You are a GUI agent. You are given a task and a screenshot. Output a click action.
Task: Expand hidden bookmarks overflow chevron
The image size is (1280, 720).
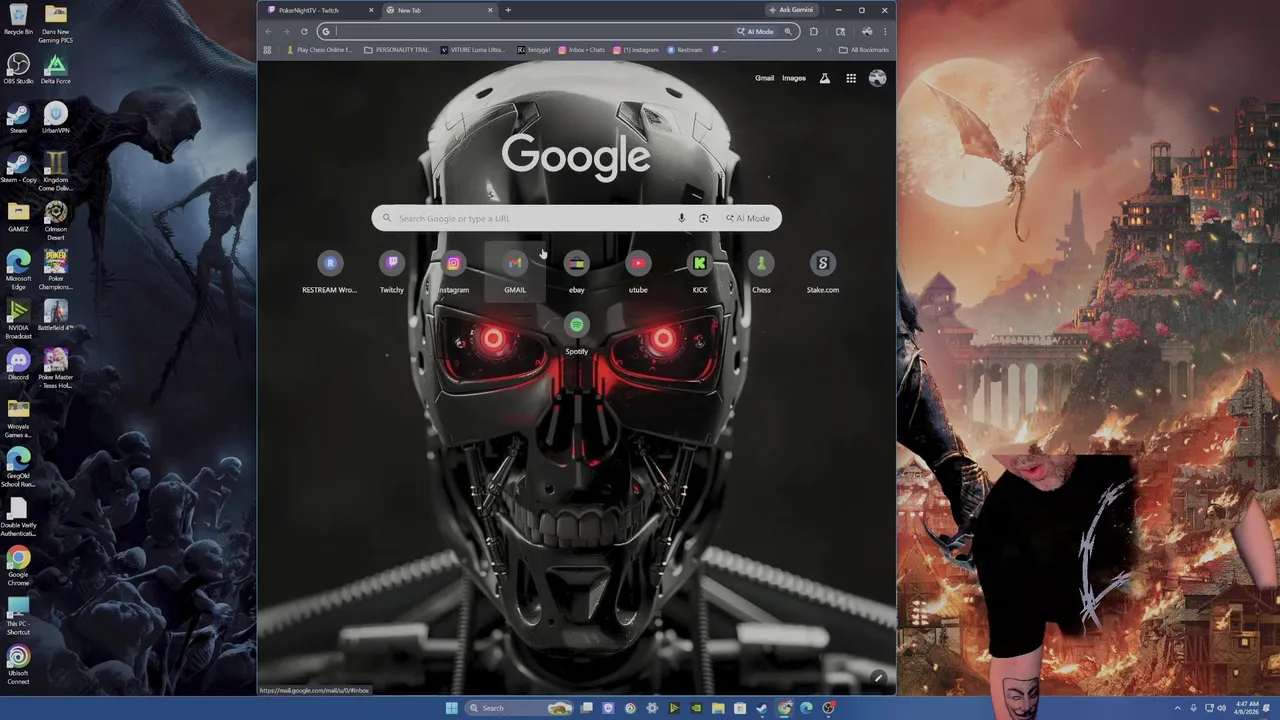[819, 50]
